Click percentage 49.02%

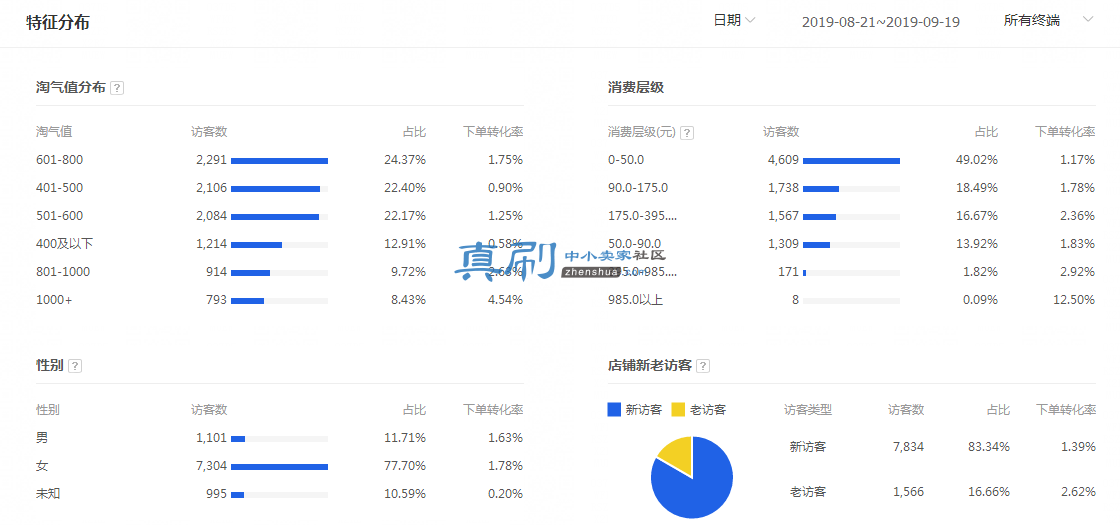pos(977,160)
